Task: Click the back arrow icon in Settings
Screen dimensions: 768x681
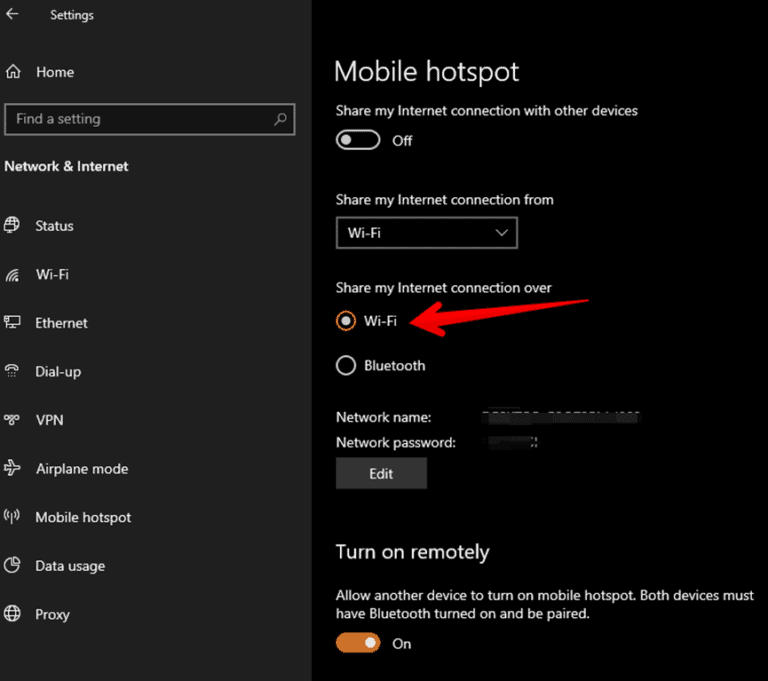Action: [13, 15]
